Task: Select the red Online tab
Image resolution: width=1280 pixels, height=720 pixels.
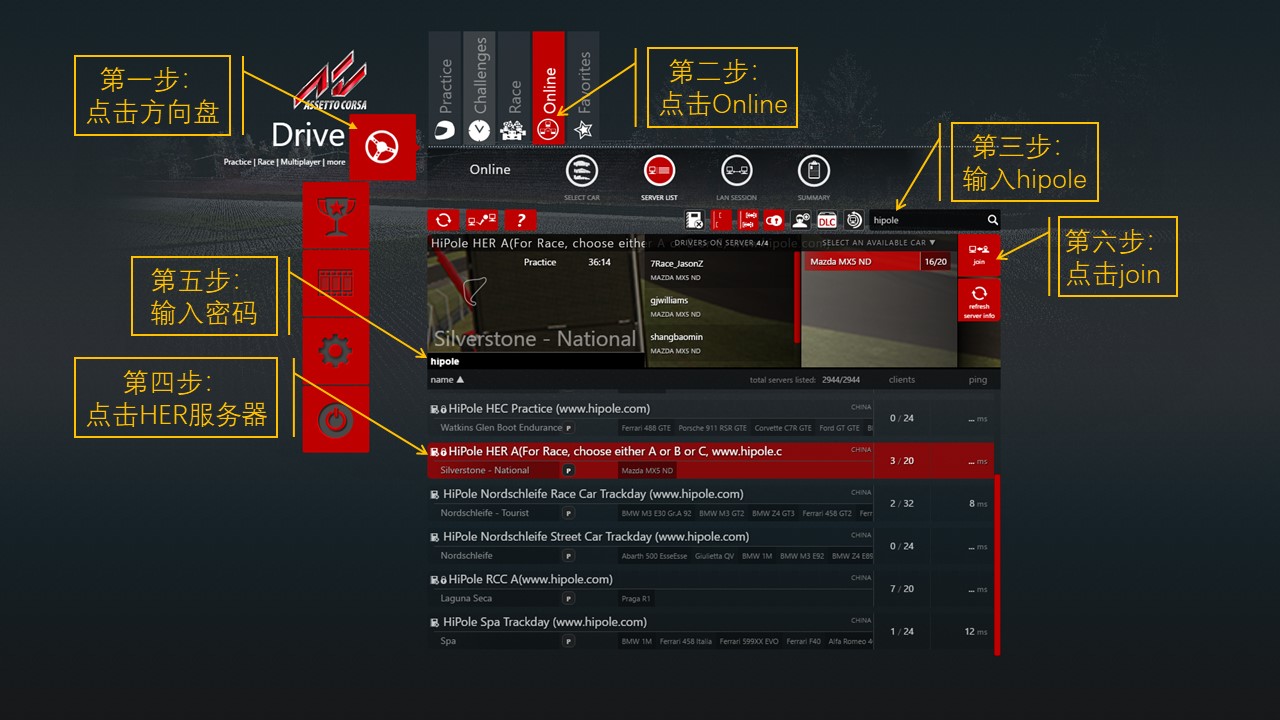Action: (x=548, y=88)
